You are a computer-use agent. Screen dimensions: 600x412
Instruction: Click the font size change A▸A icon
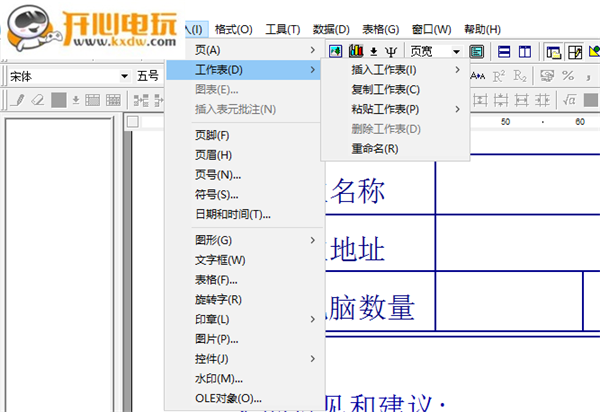pyautogui.click(x=478, y=76)
